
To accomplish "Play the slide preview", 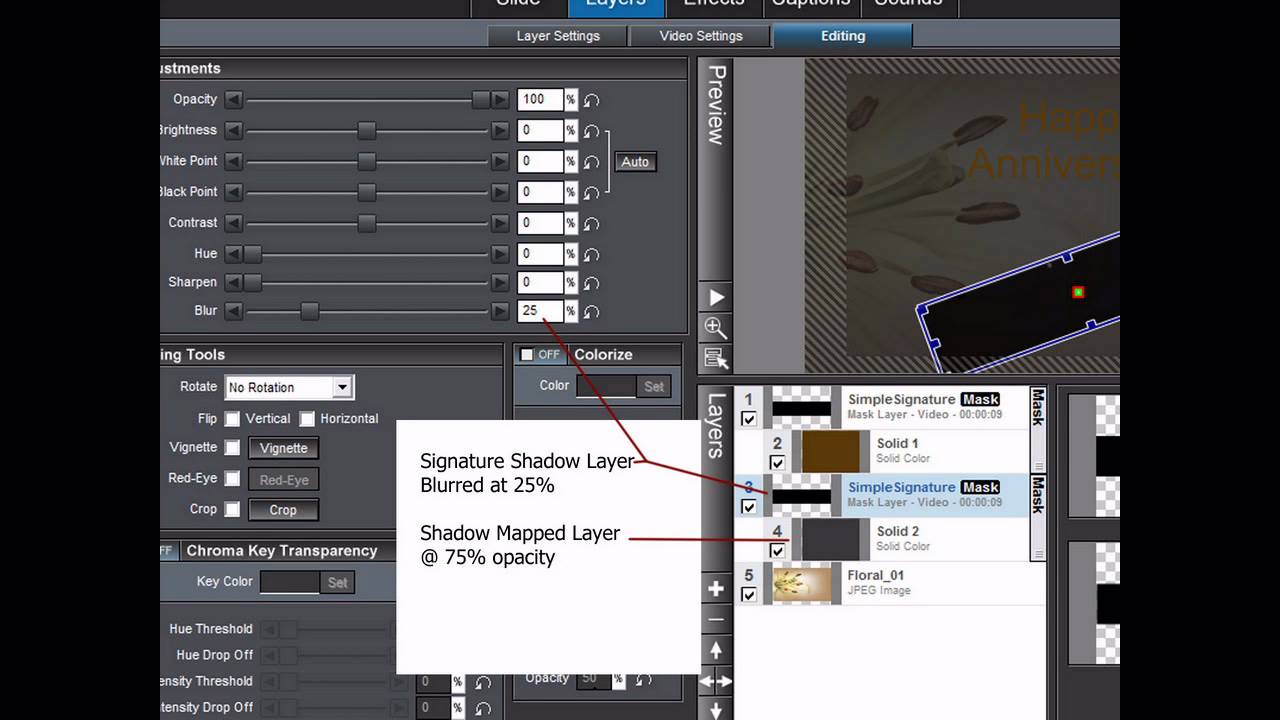I will [716, 298].
